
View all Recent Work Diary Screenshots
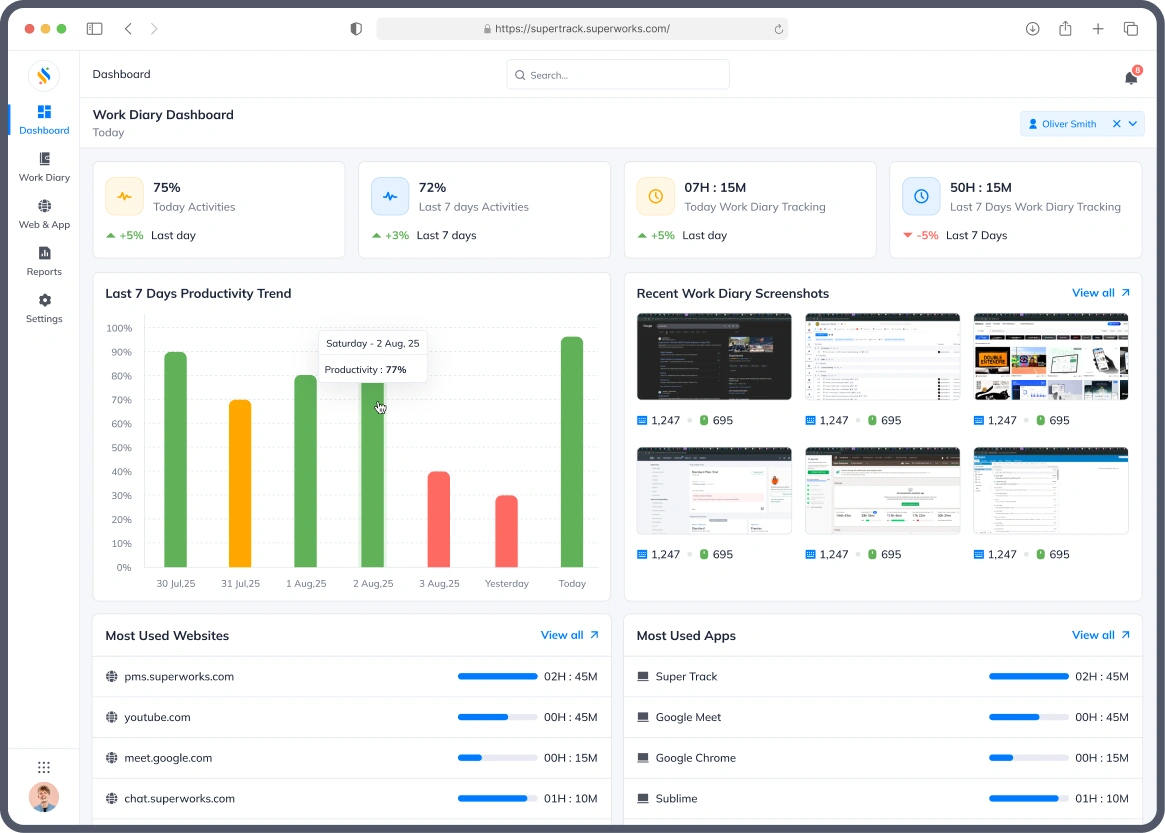1093,293
